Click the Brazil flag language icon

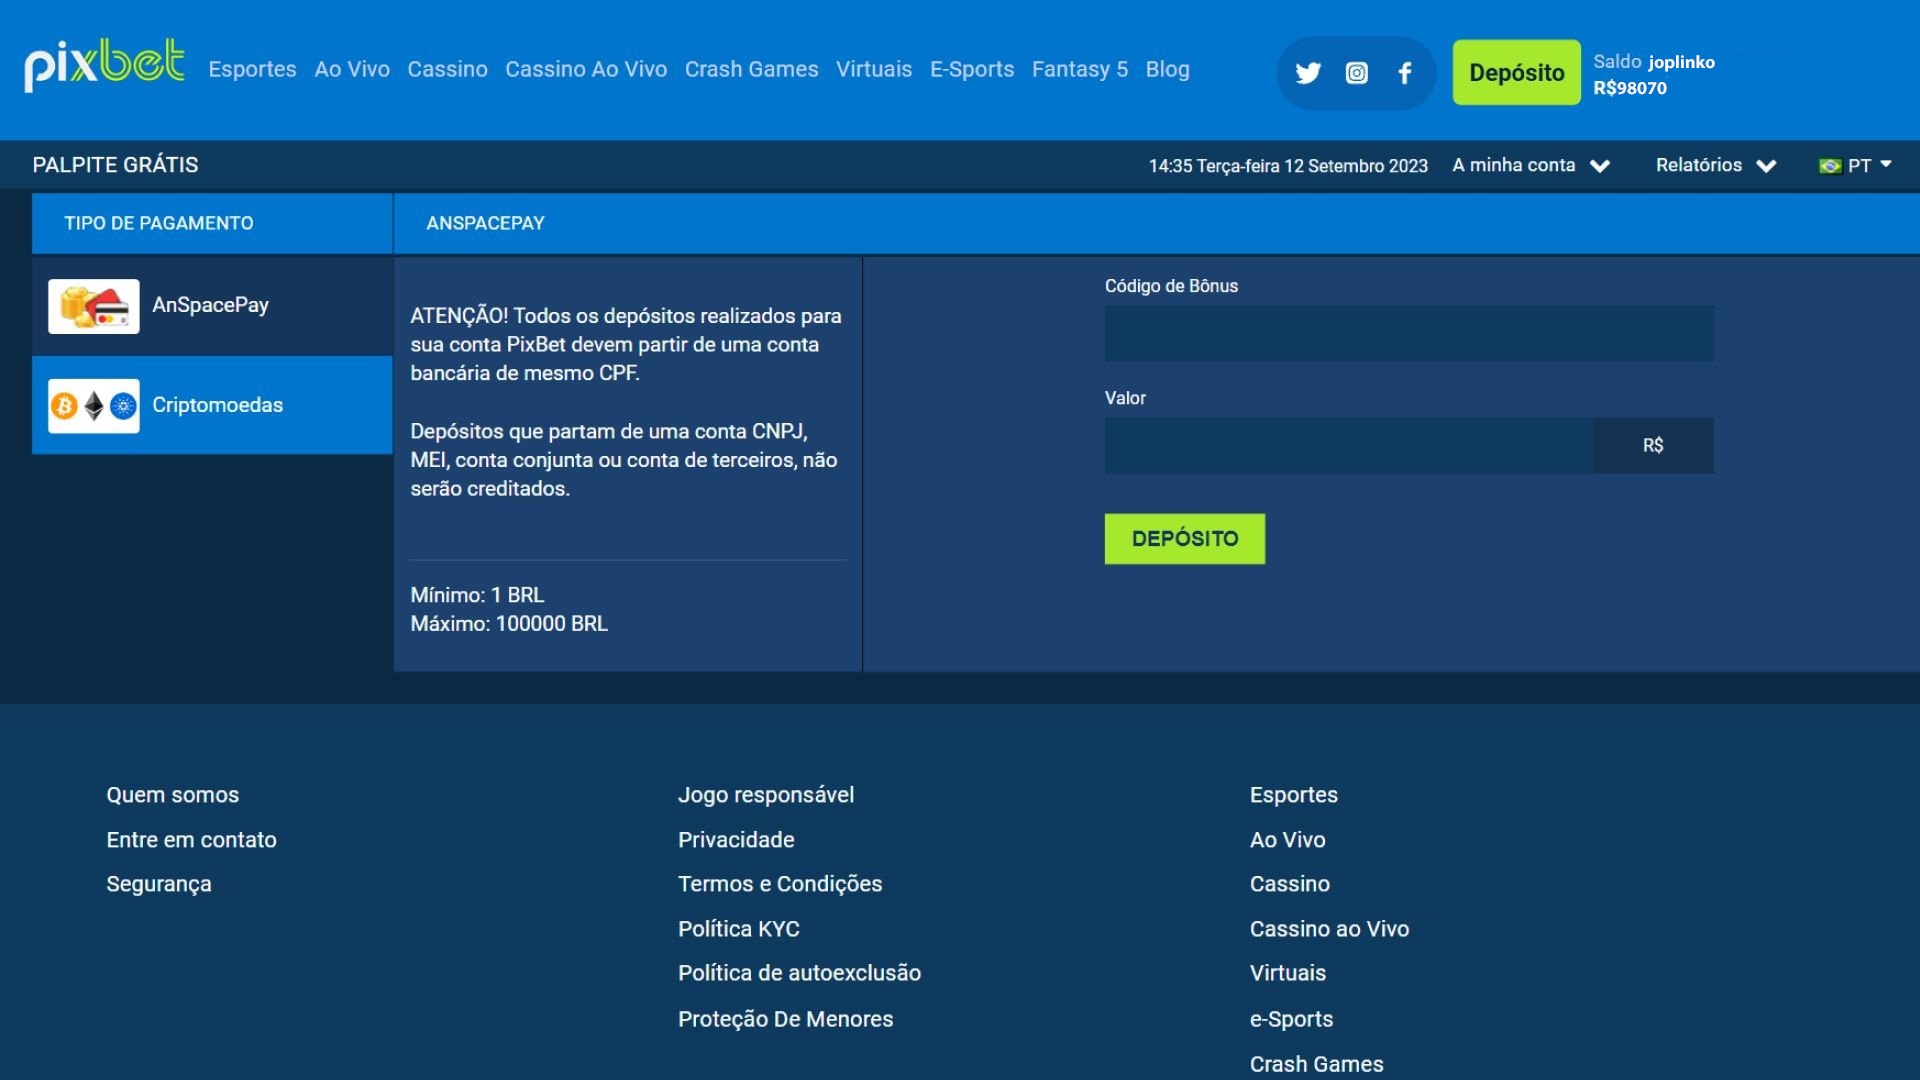tap(1830, 166)
